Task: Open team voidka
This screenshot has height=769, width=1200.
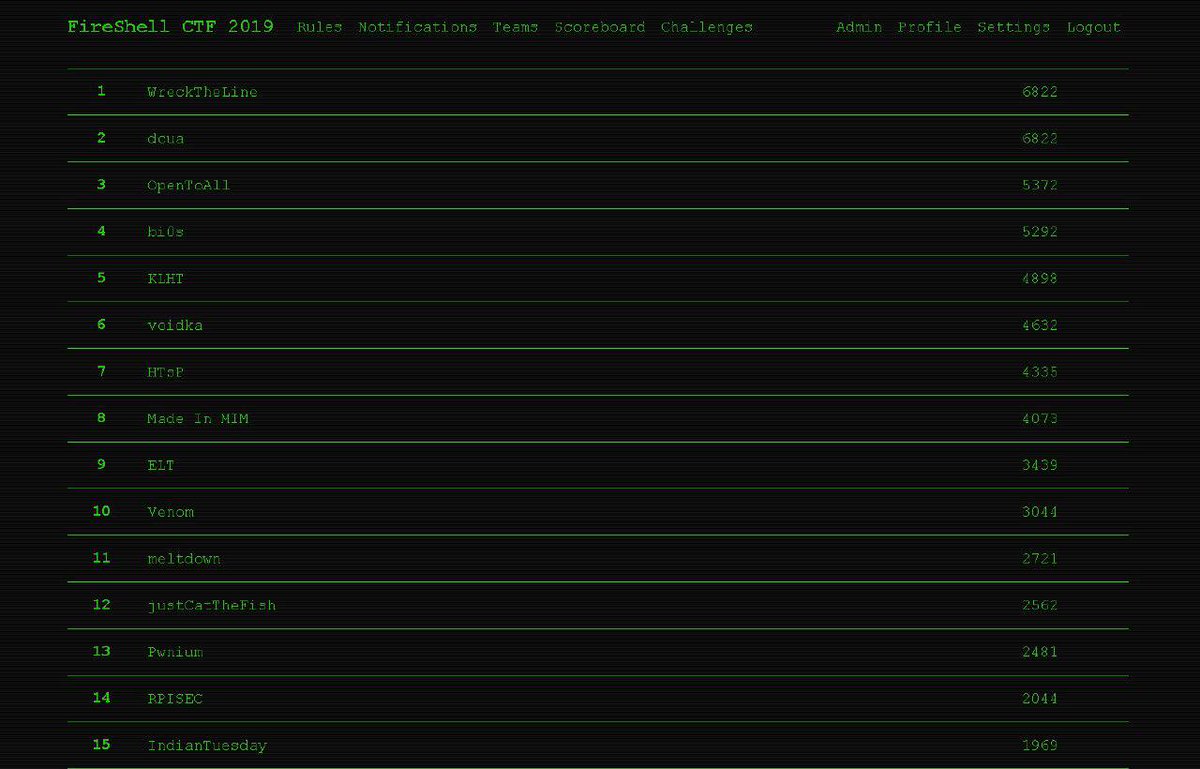Action: pyautogui.click(x=175, y=325)
